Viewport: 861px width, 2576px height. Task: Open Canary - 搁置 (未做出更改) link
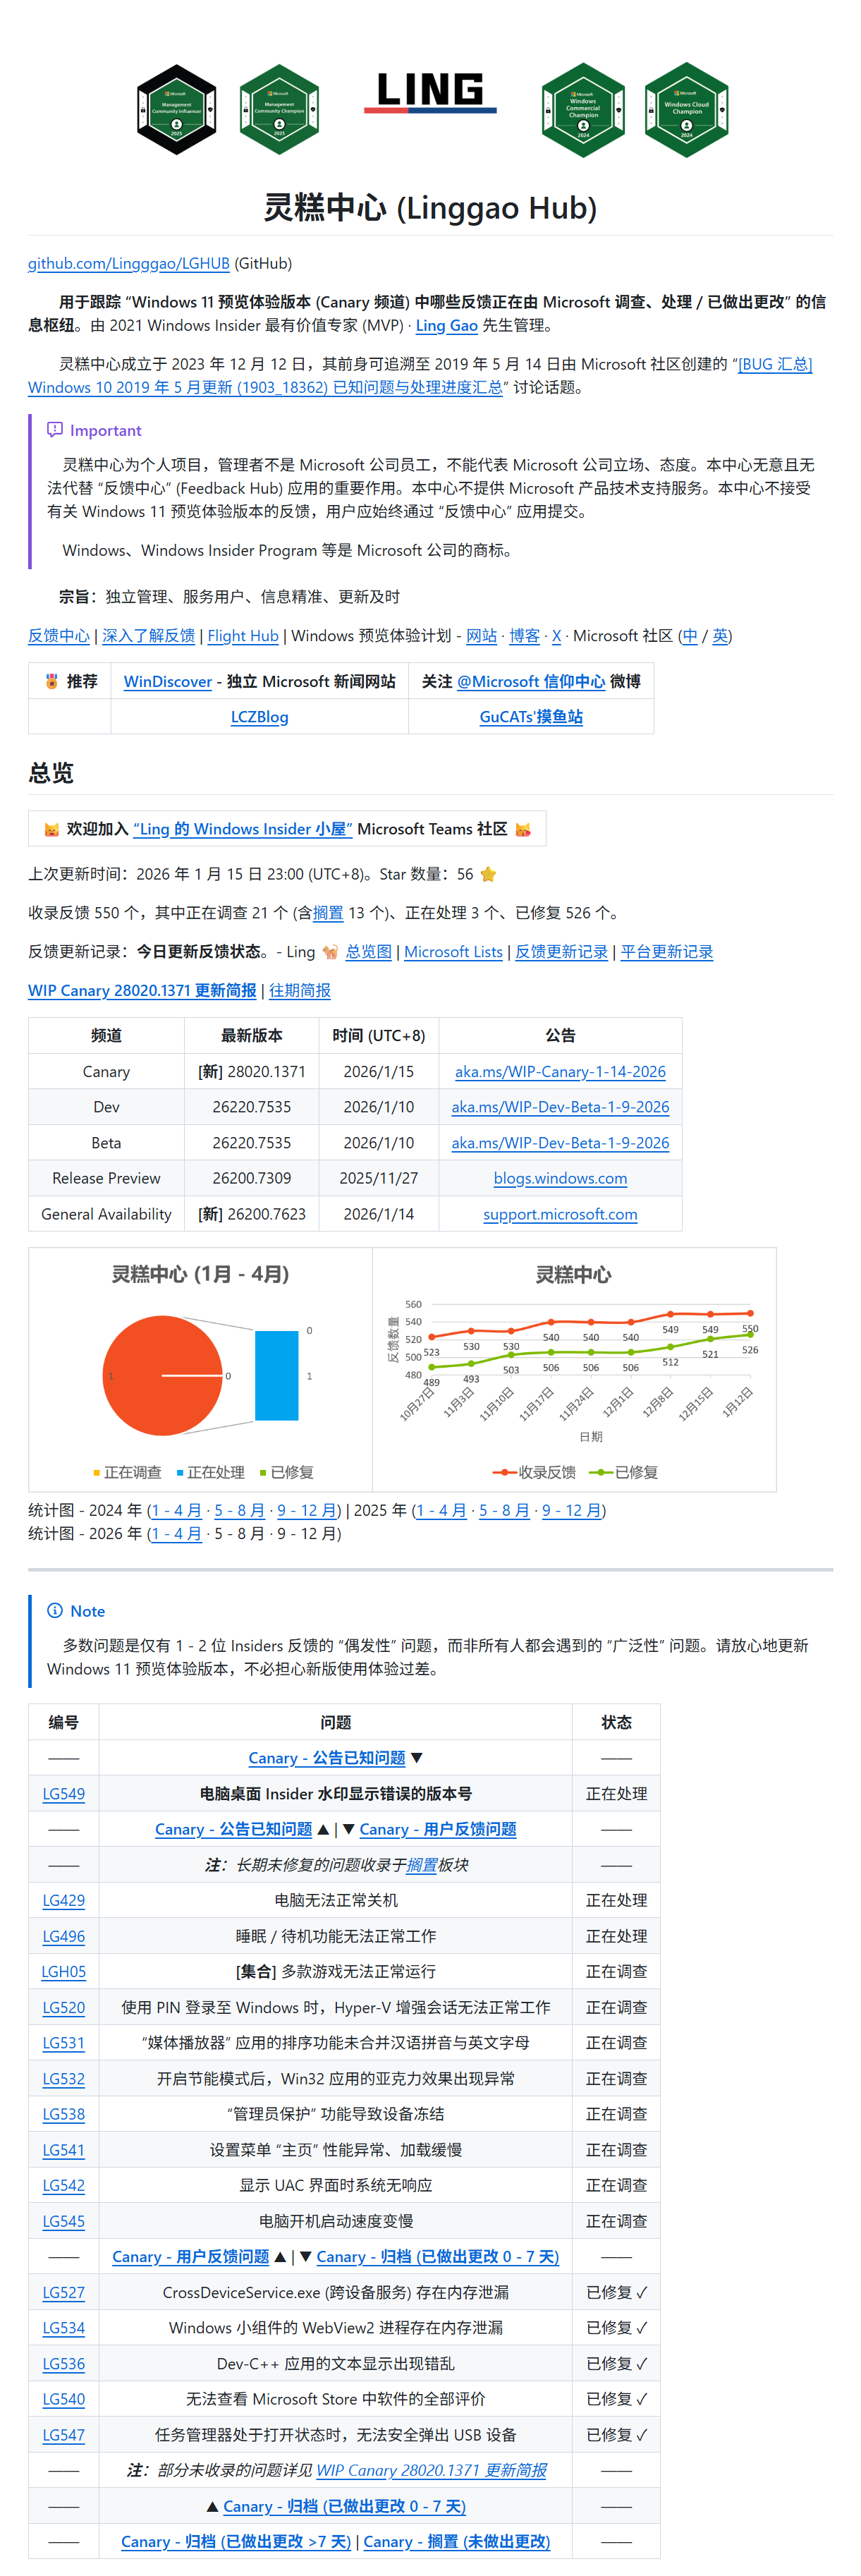click(457, 2541)
